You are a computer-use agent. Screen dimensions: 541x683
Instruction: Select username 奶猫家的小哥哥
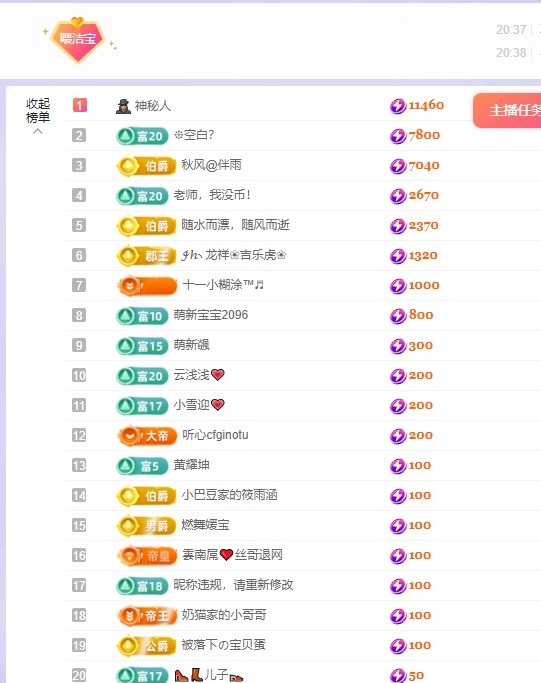[x=224, y=615]
